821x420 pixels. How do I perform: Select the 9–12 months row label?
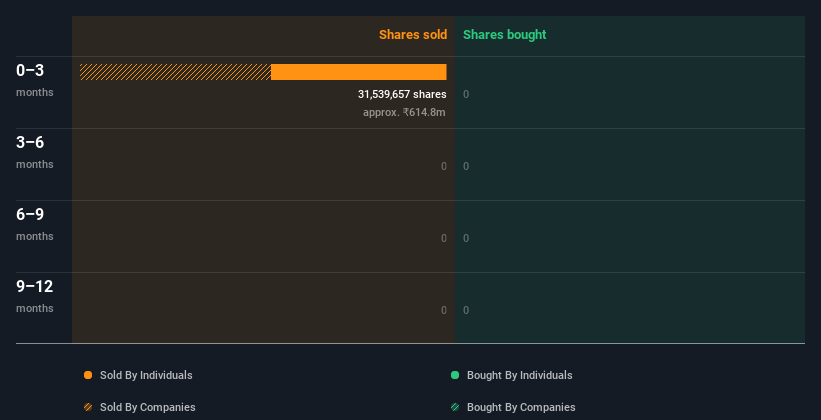tap(35, 295)
